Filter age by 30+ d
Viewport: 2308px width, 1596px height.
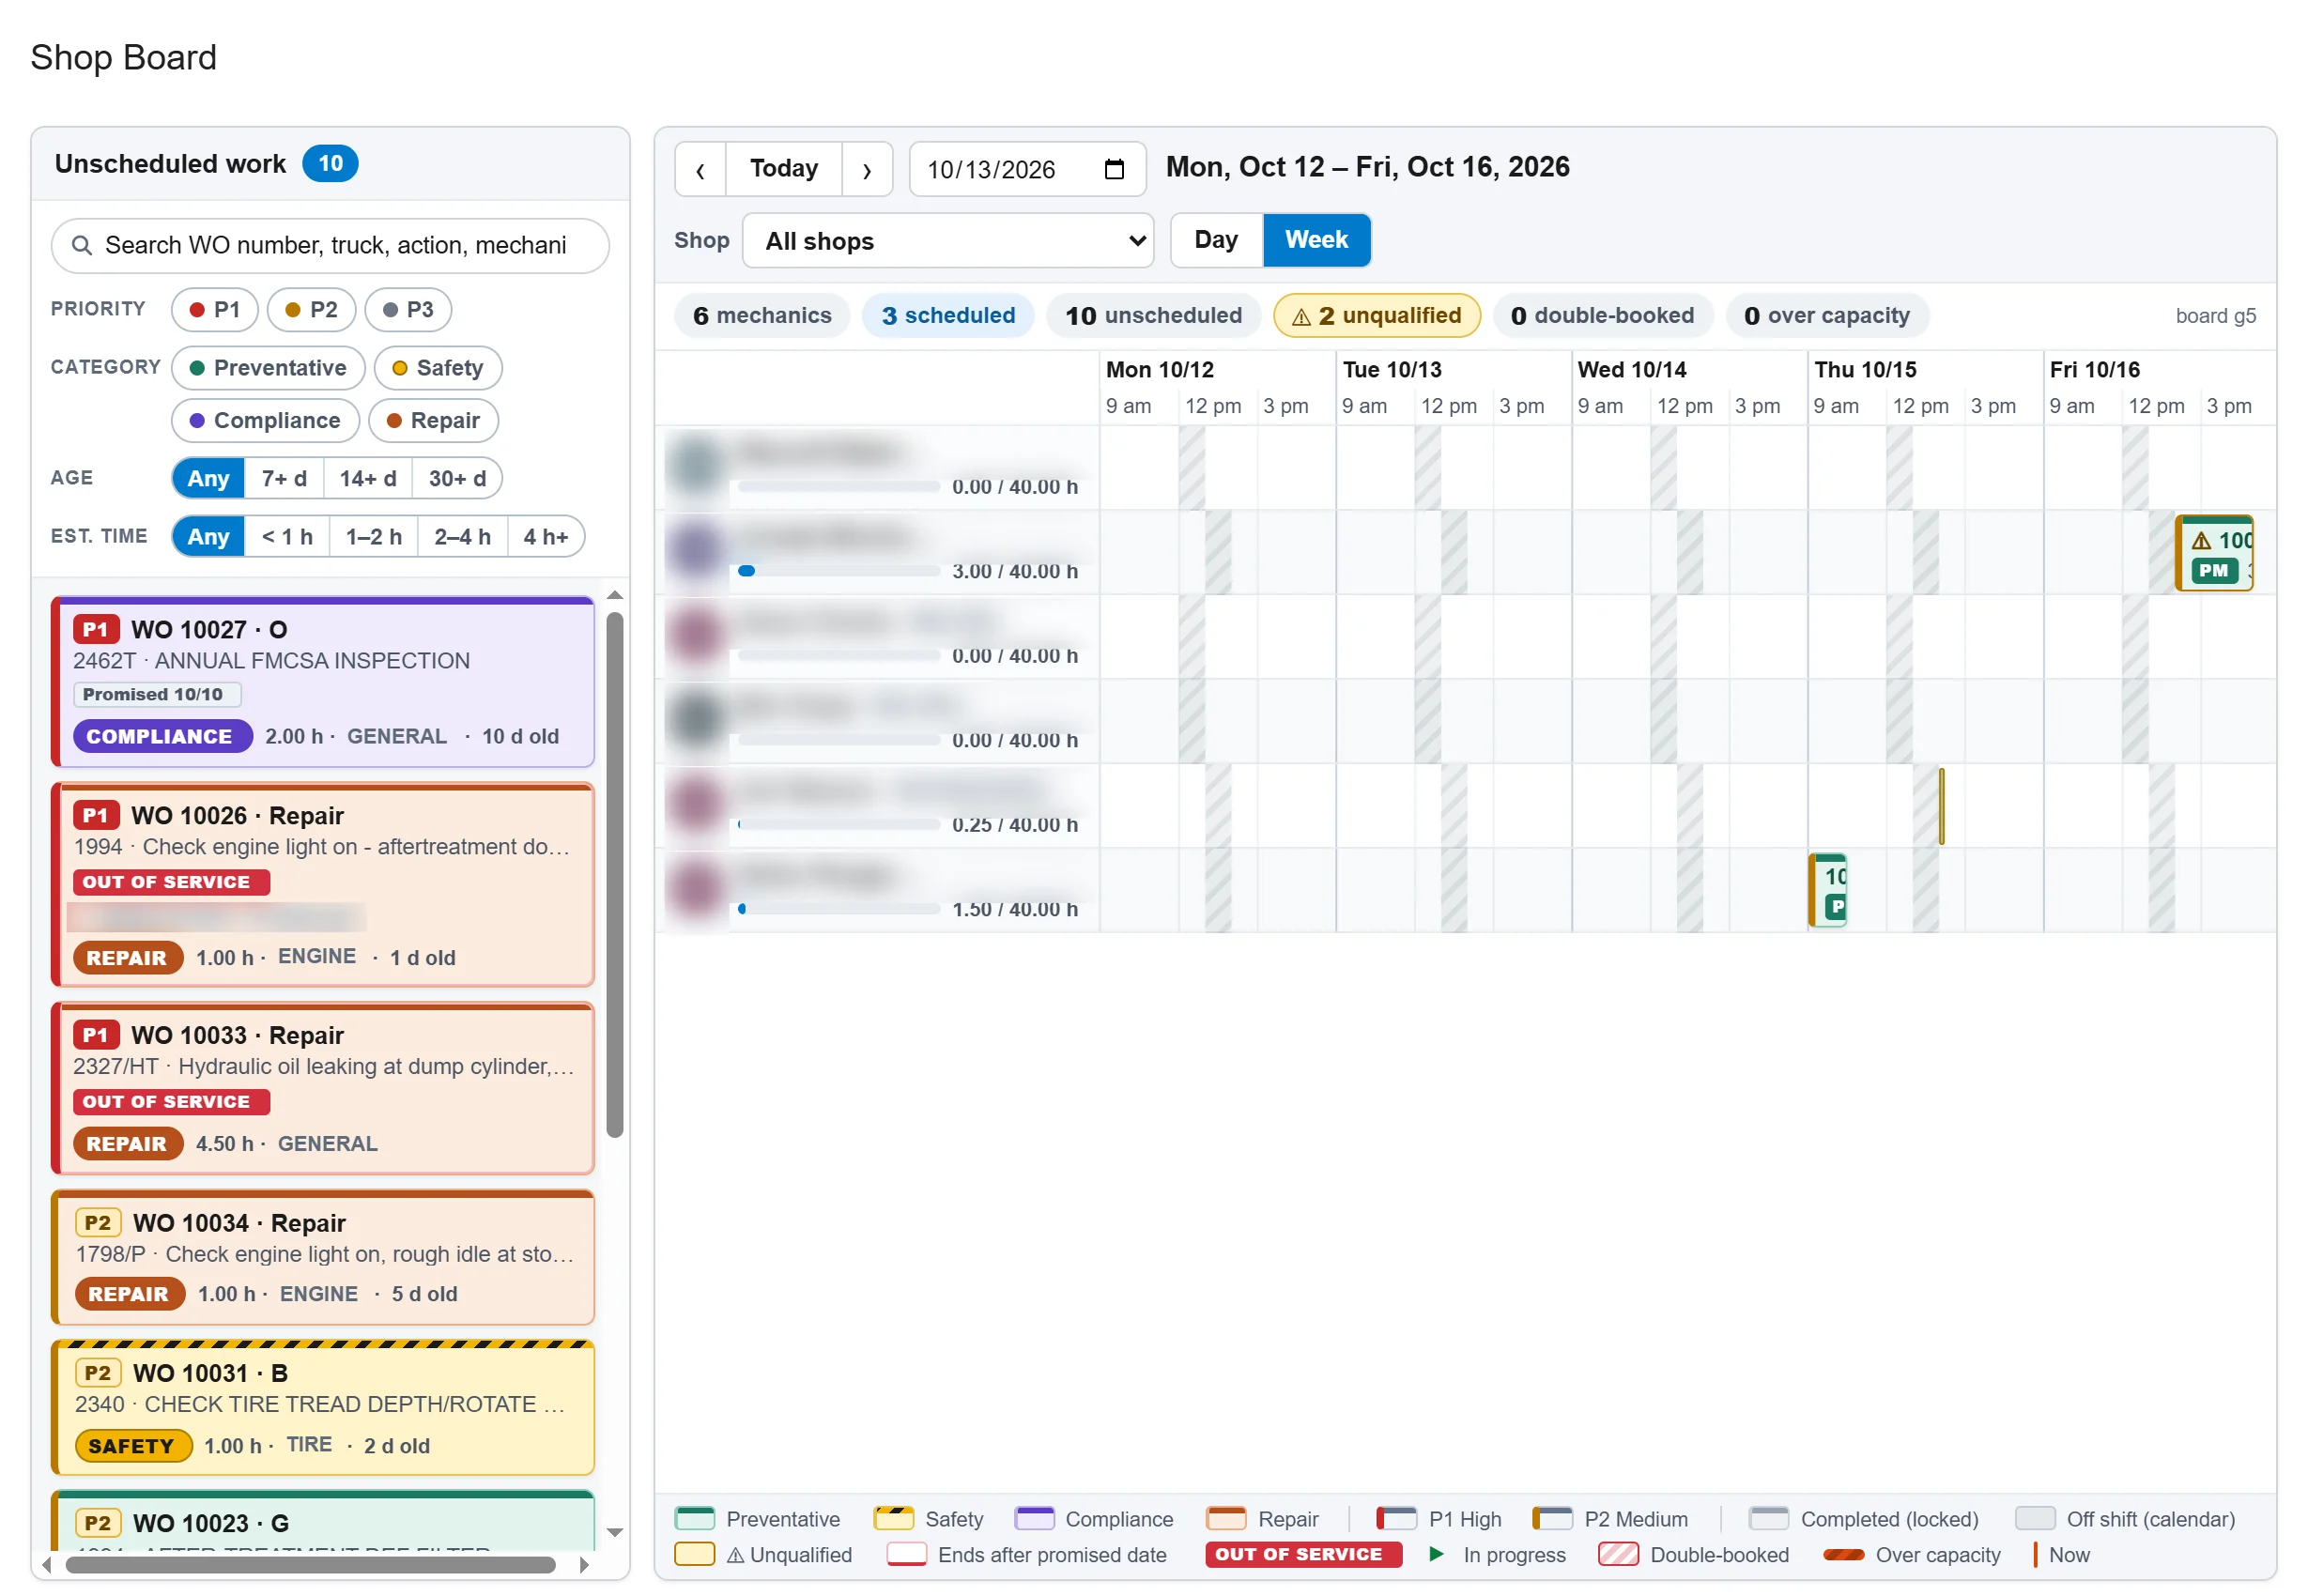(457, 478)
